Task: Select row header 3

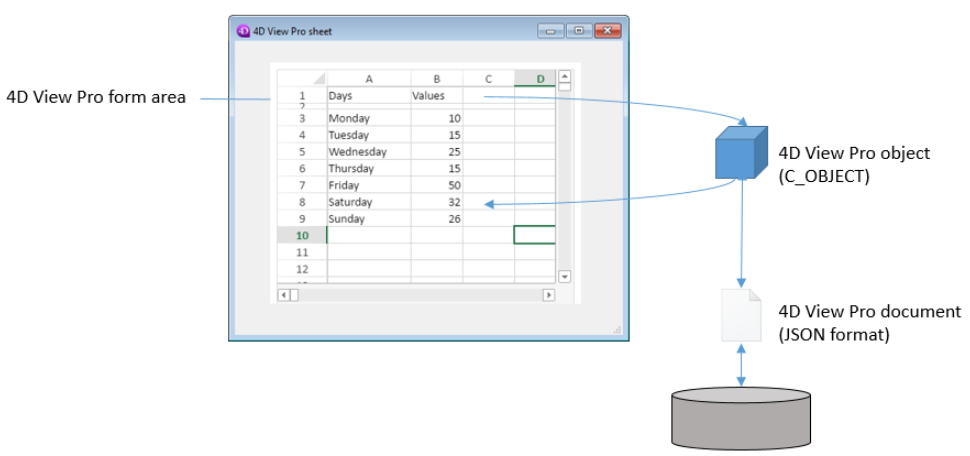Action: (302, 118)
